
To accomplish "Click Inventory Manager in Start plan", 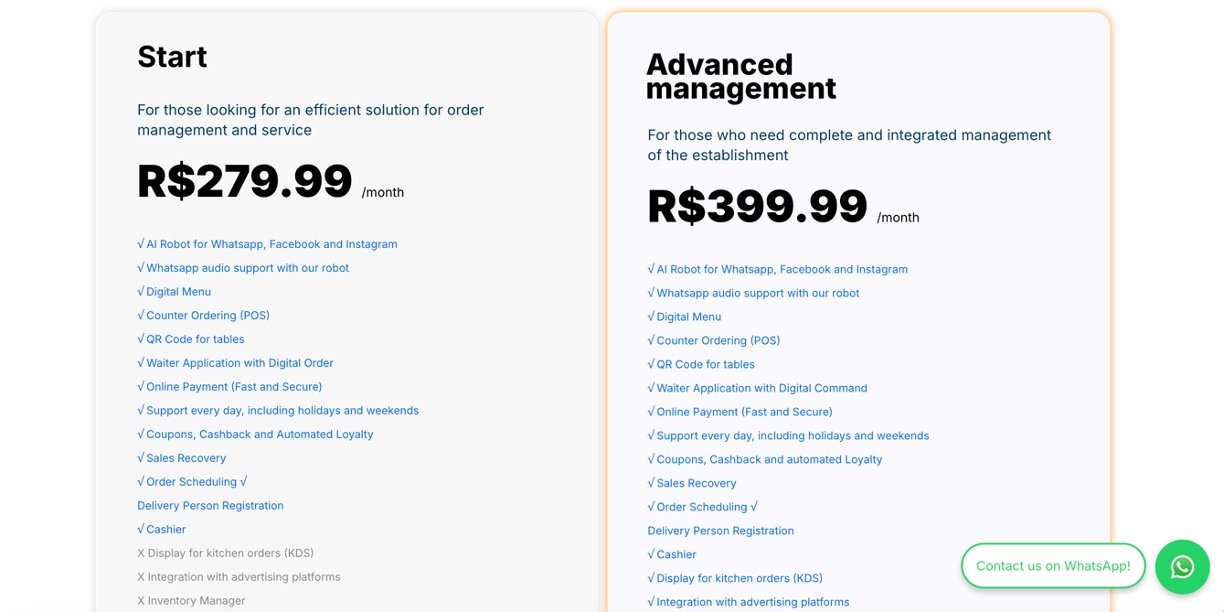I will pos(191,601).
